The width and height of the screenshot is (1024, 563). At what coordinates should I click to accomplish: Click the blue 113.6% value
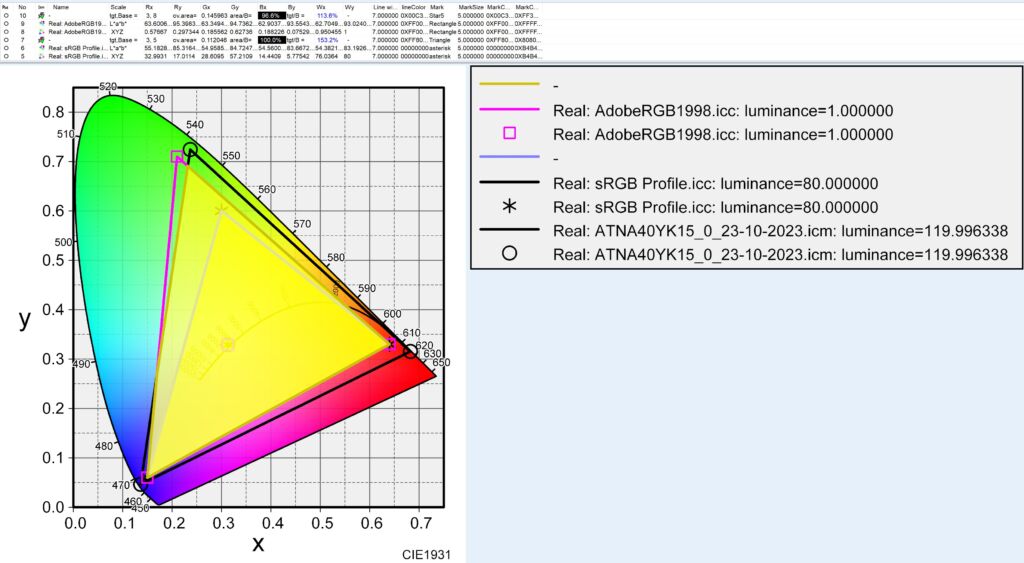point(327,15)
